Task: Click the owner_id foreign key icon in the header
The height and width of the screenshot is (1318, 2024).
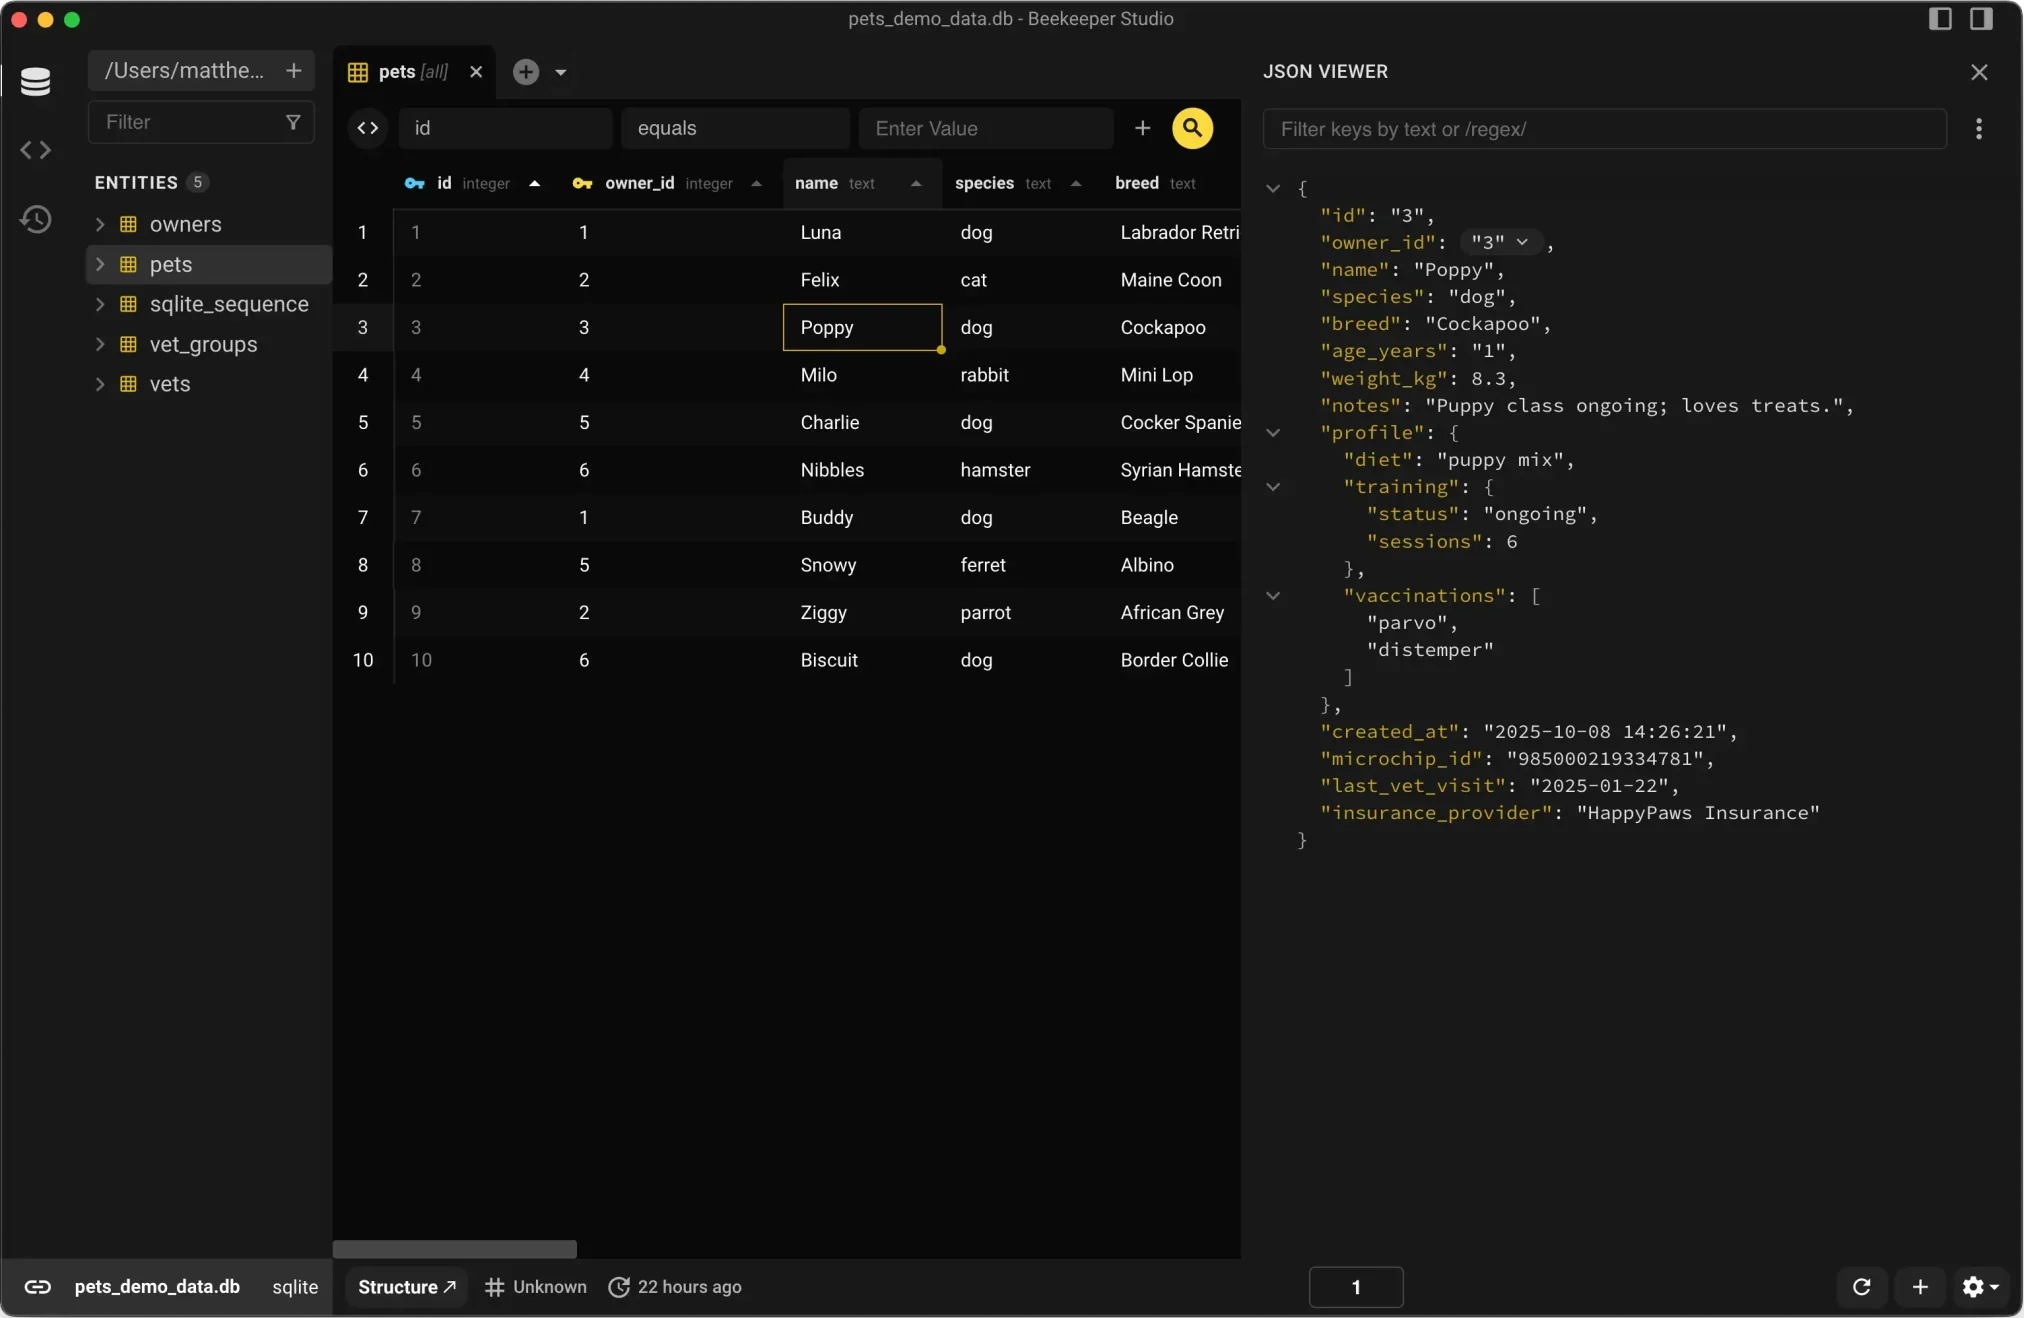Action: click(582, 184)
